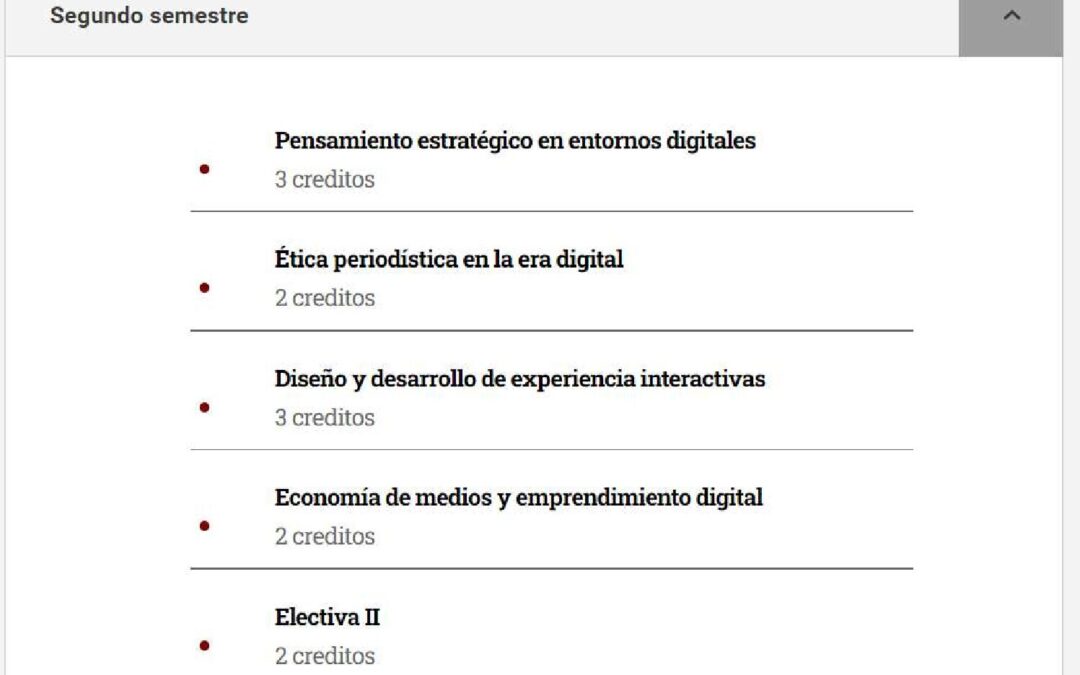Select Ética periodística en la era digital
1080x675 pixels.
click(449, 260)
